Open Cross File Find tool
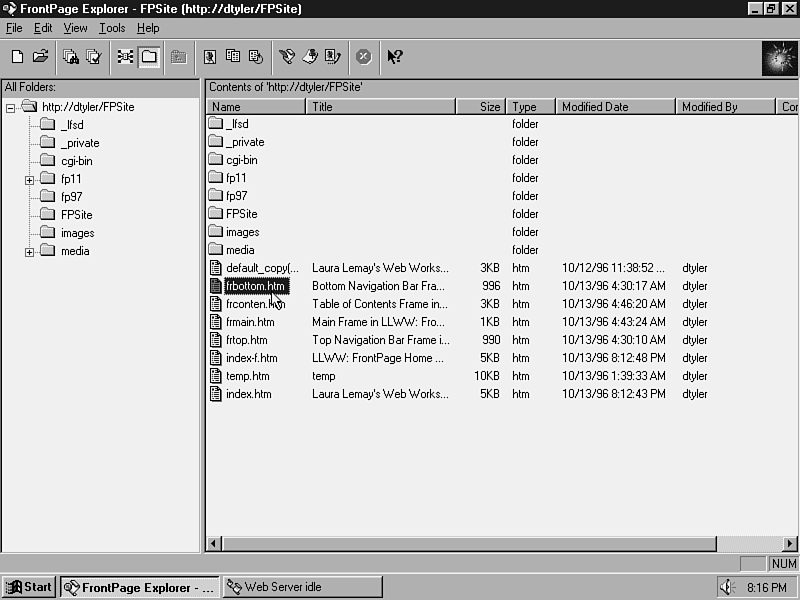This screenshot has height=600, width=800. pos(71,57)
